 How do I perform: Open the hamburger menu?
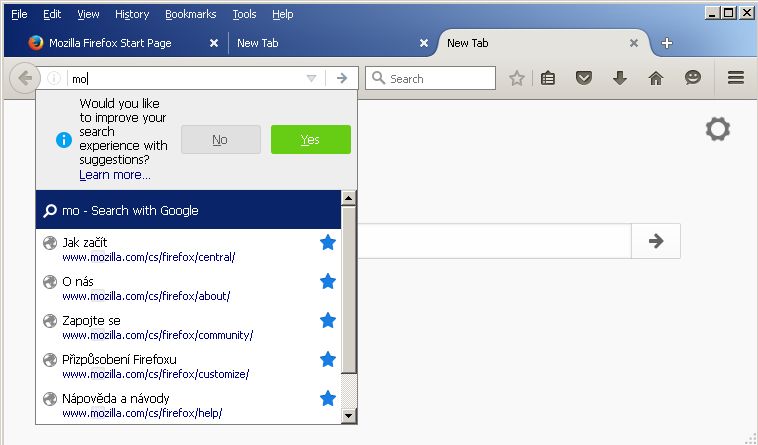click(x=736, y=78)
